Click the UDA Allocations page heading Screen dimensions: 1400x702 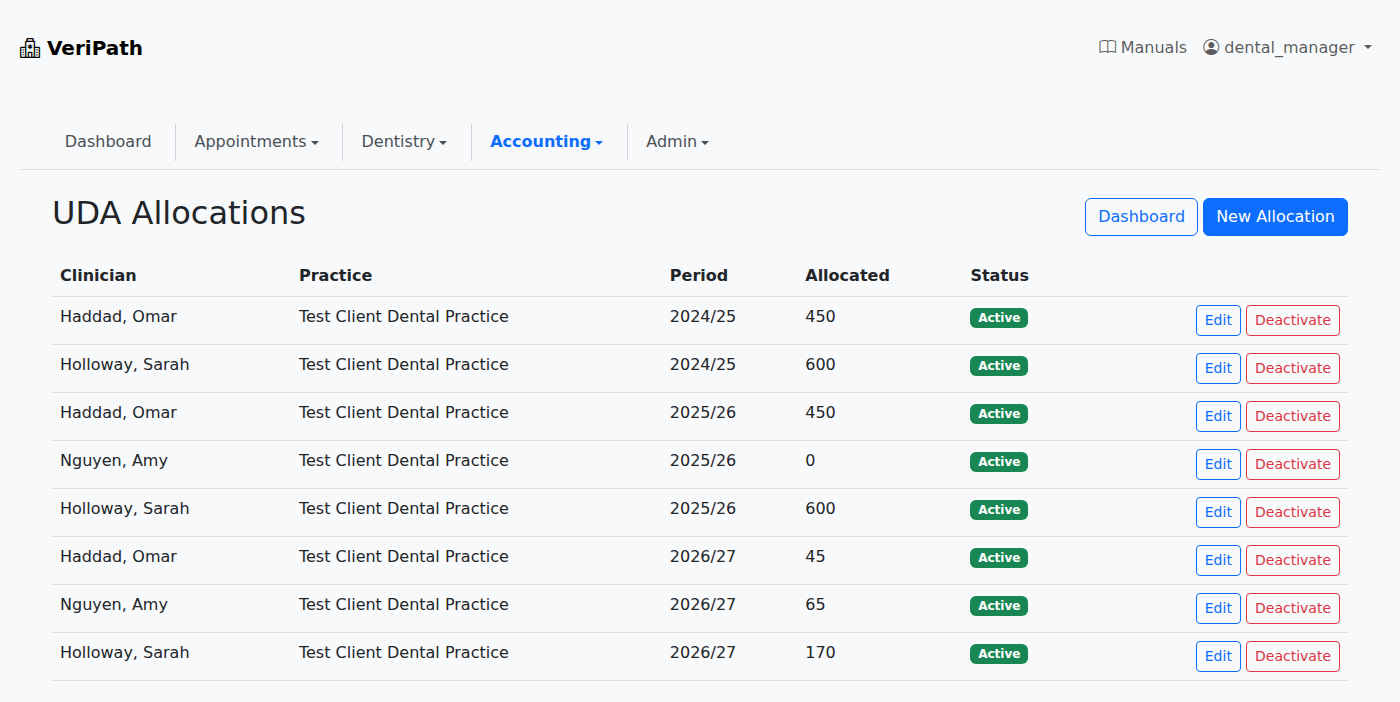[x=179, y=213]
